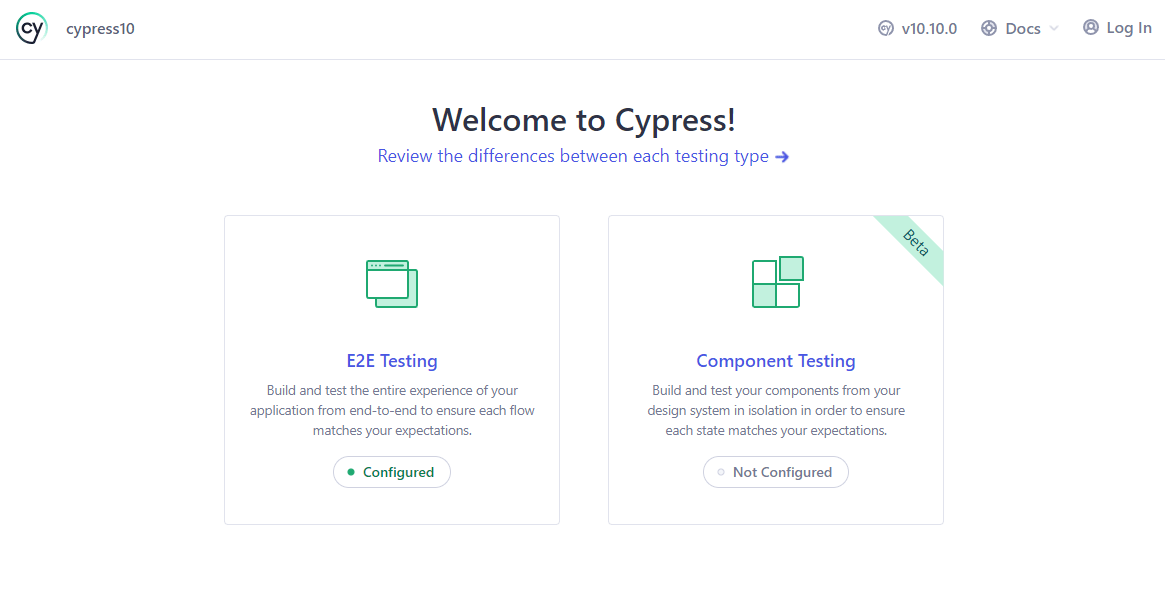Click the Cypress version badge icon
Screen dimensions: 1165x613
pyautogui.click(x=886, y=28)
